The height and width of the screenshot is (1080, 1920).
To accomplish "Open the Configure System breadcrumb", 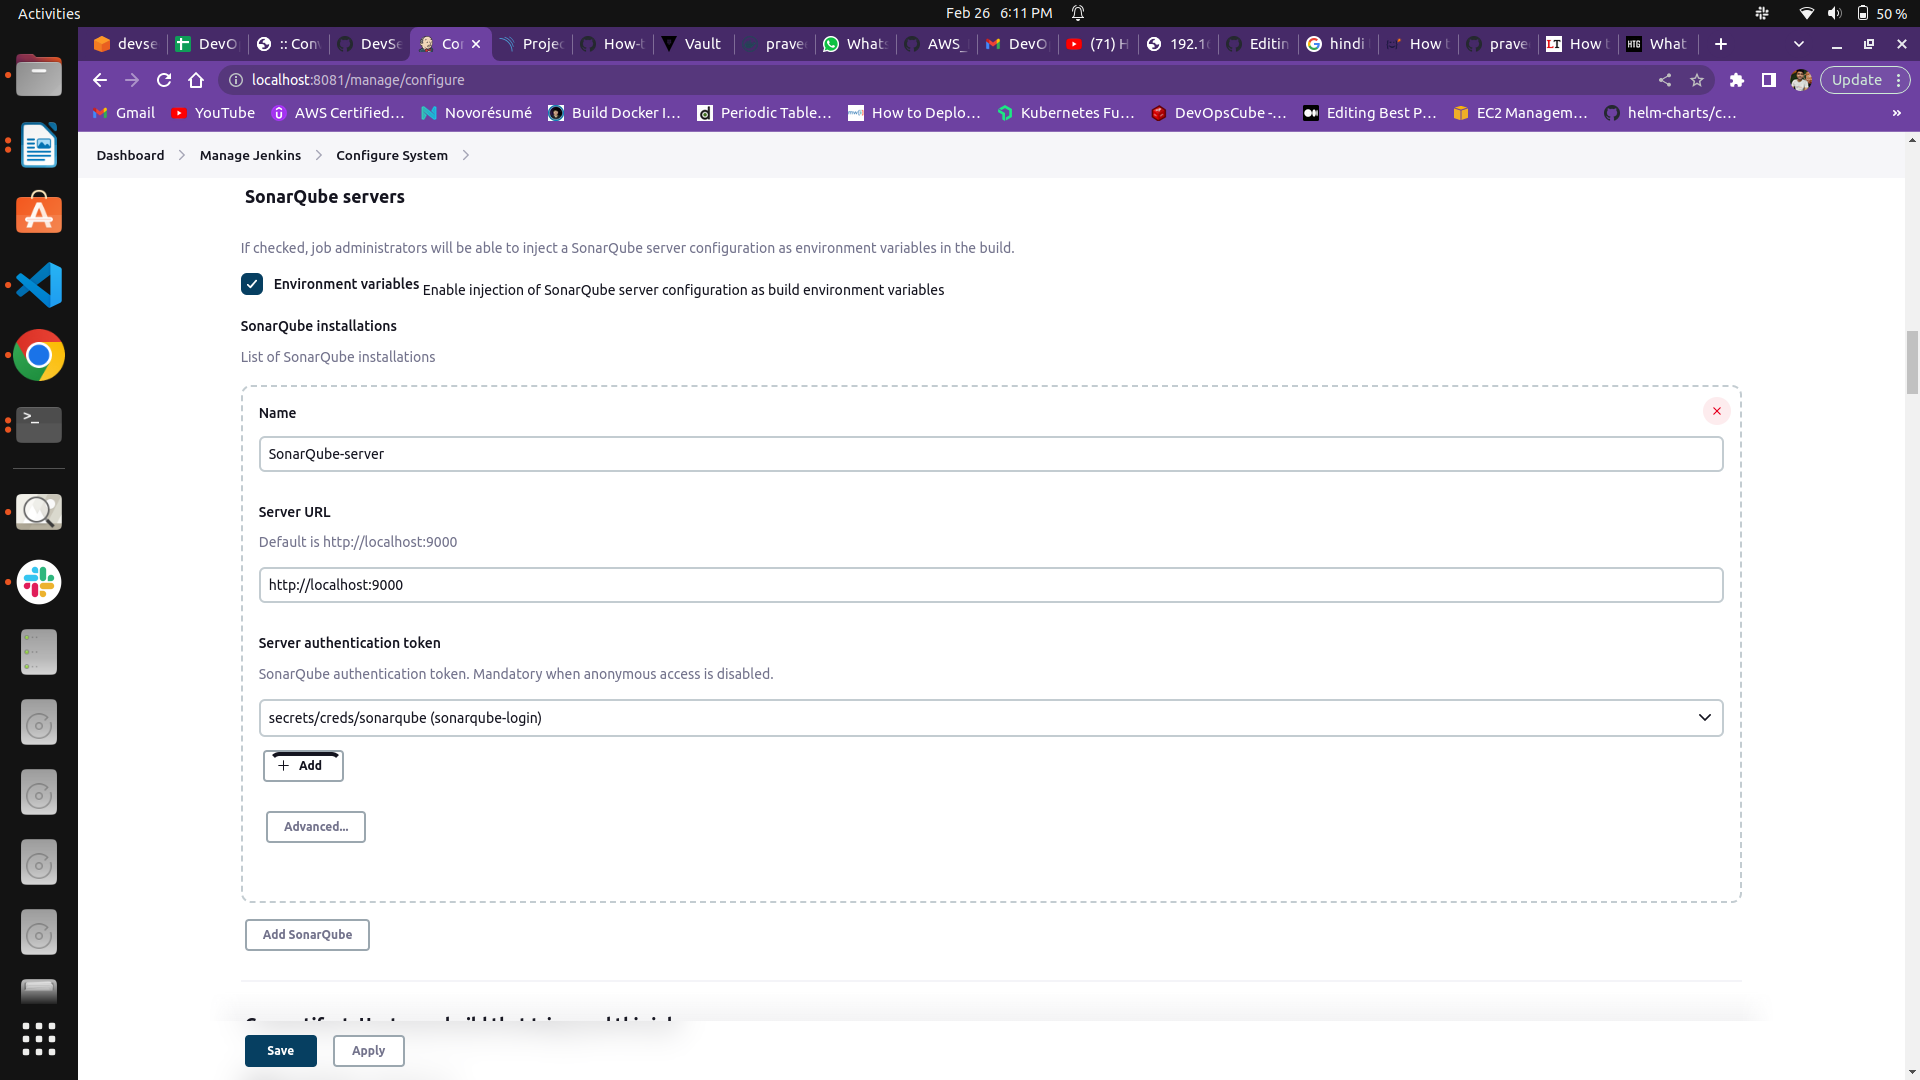I will 392,155.
